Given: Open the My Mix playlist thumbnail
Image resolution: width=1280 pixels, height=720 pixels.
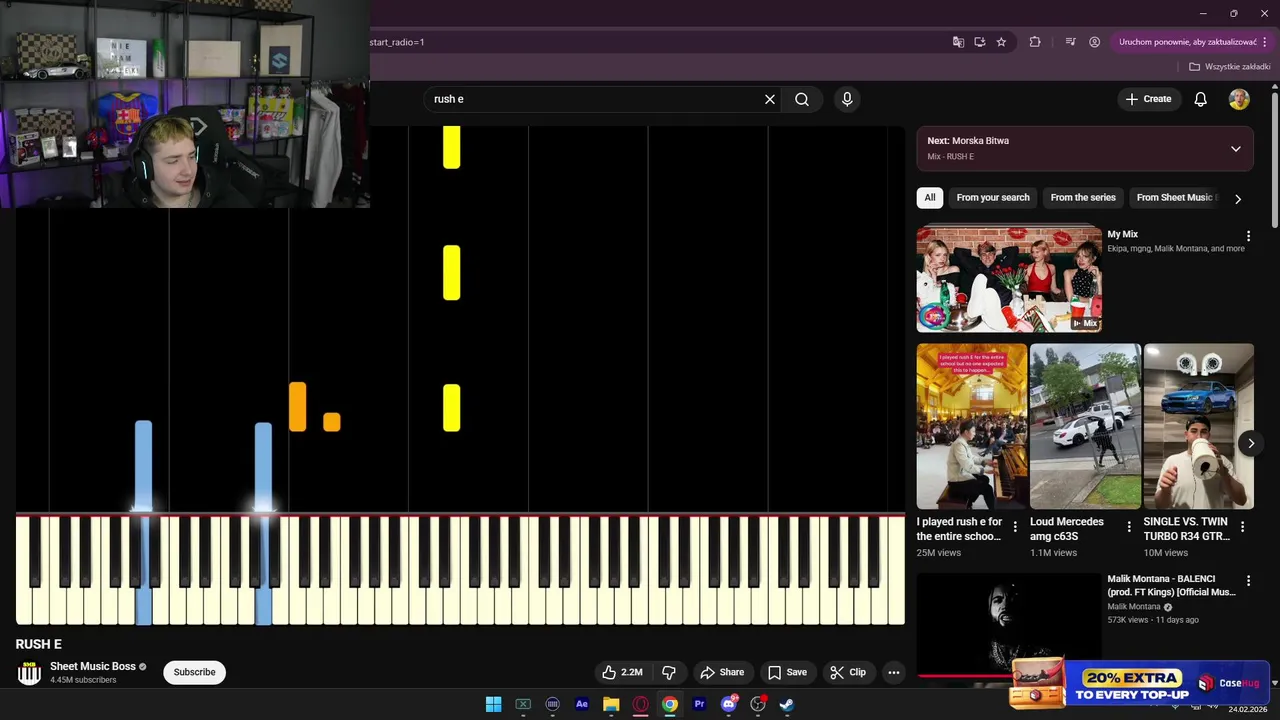Looking at the screenshot, I should pyautogui.click(x=1009, y=279).
